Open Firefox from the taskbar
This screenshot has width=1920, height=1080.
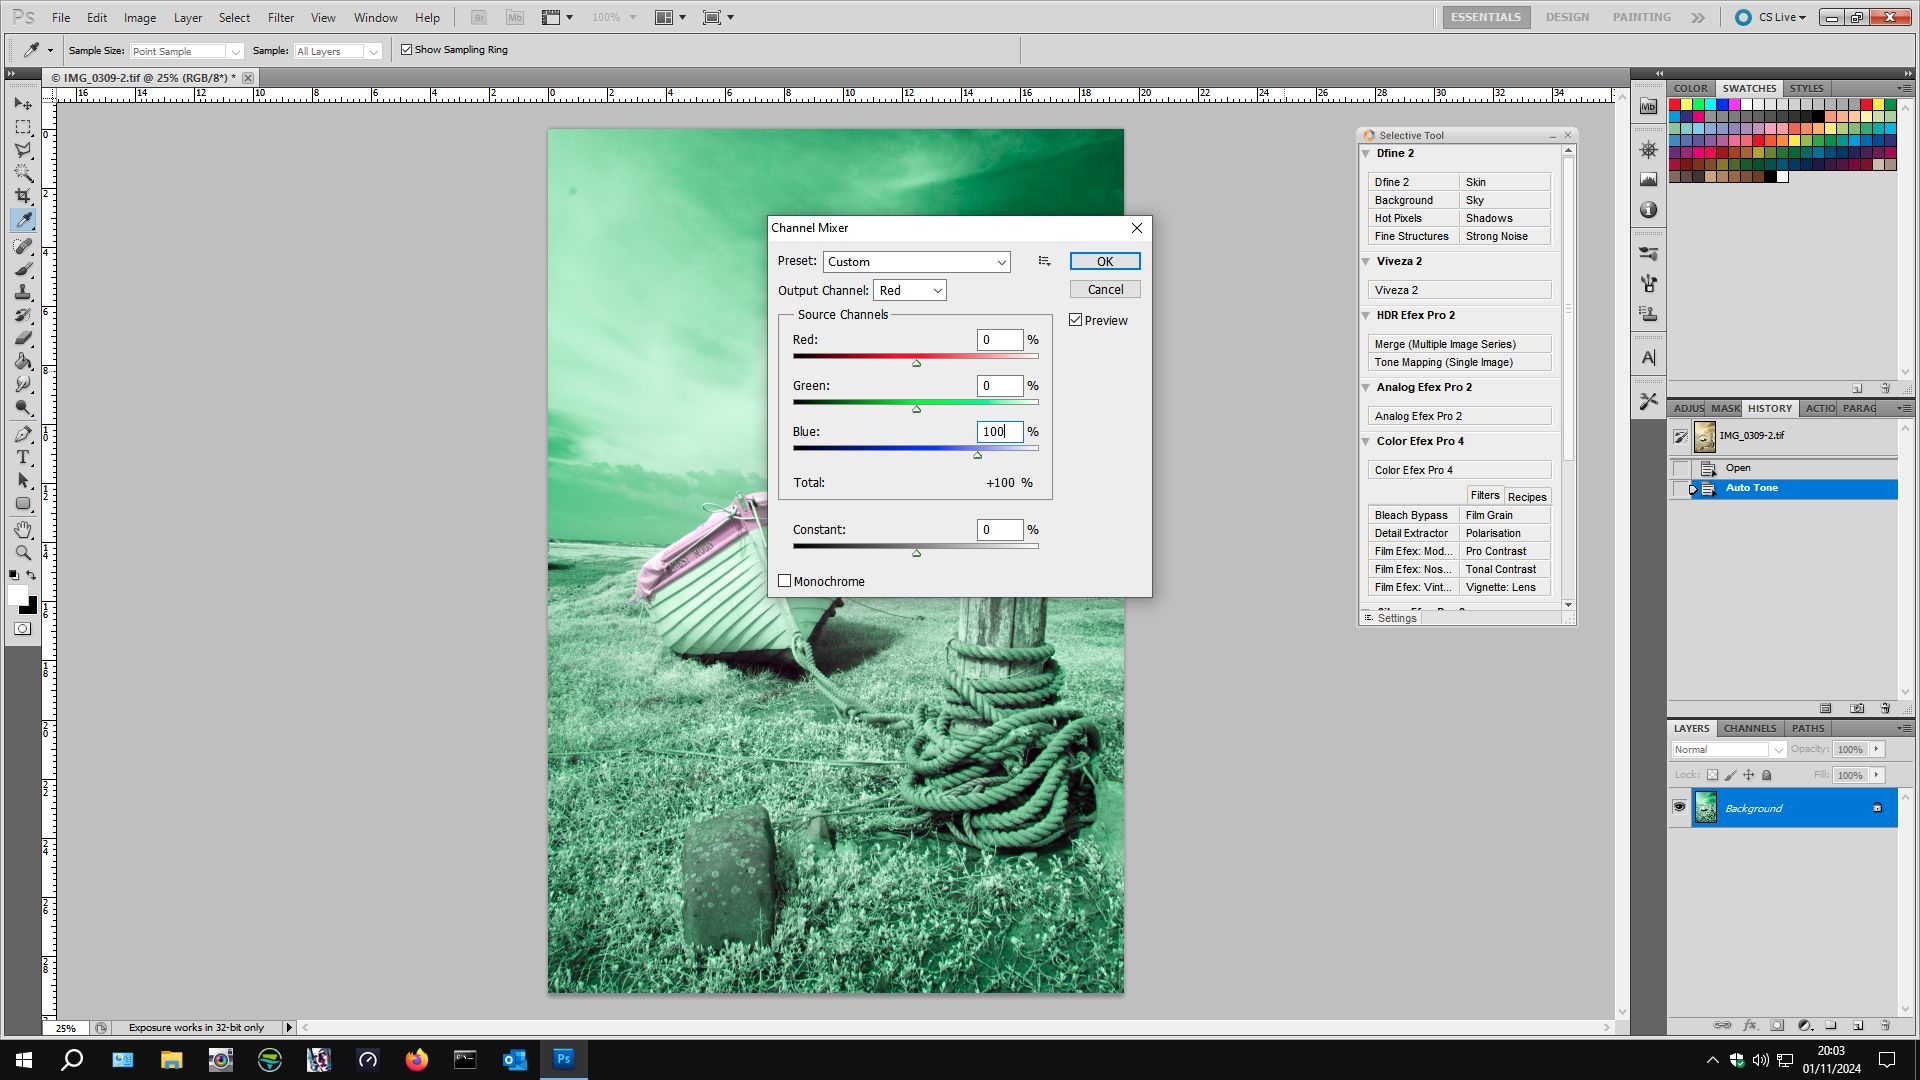(416, 1059)
